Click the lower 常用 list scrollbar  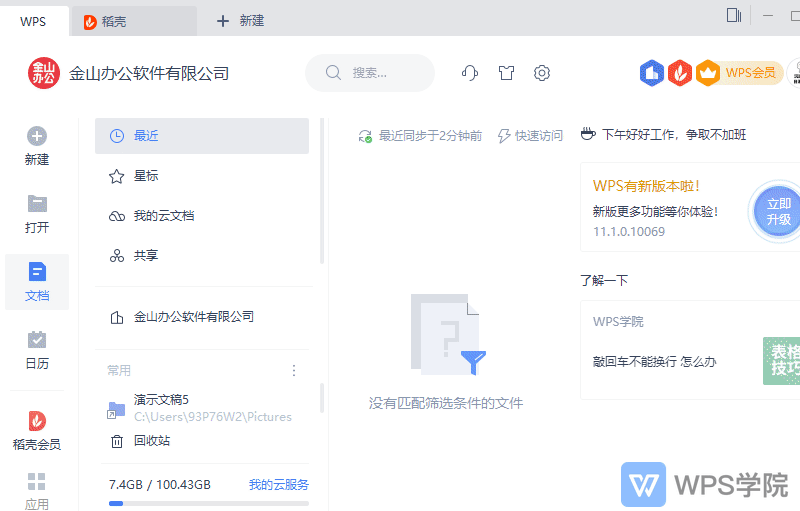point(322,398)
